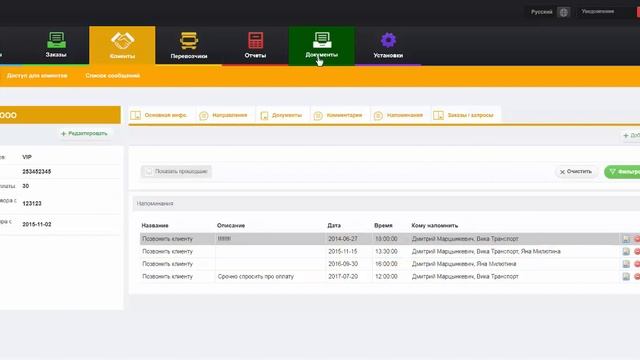Click the Основная инфо. tab icon

click(136, 115)
